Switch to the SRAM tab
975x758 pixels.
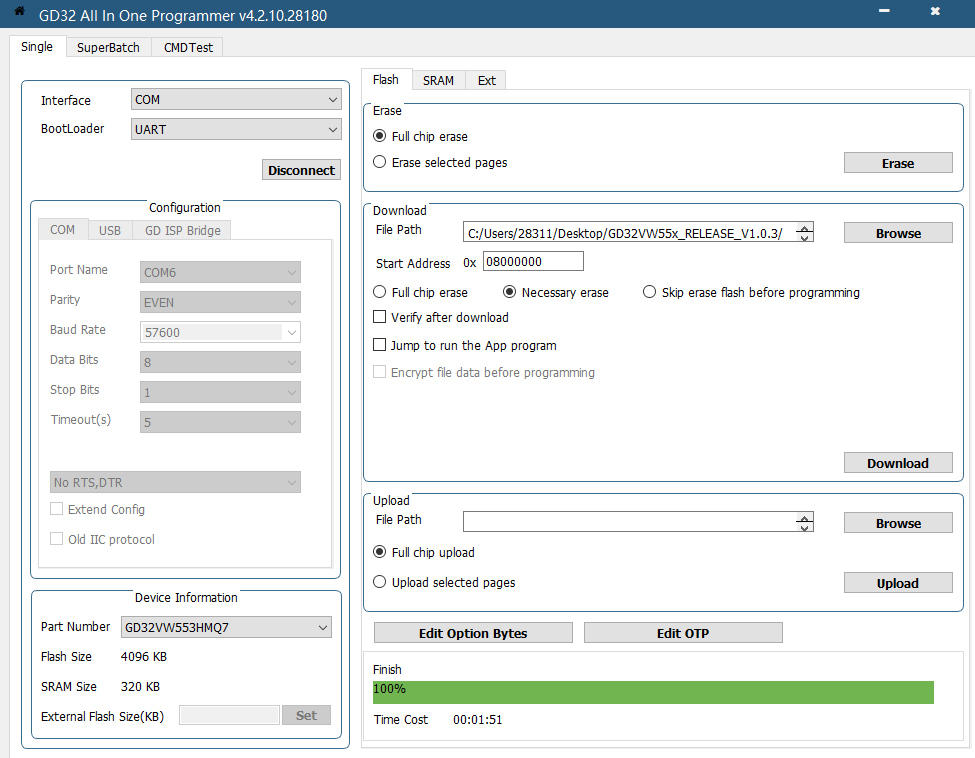coord(438,80)
